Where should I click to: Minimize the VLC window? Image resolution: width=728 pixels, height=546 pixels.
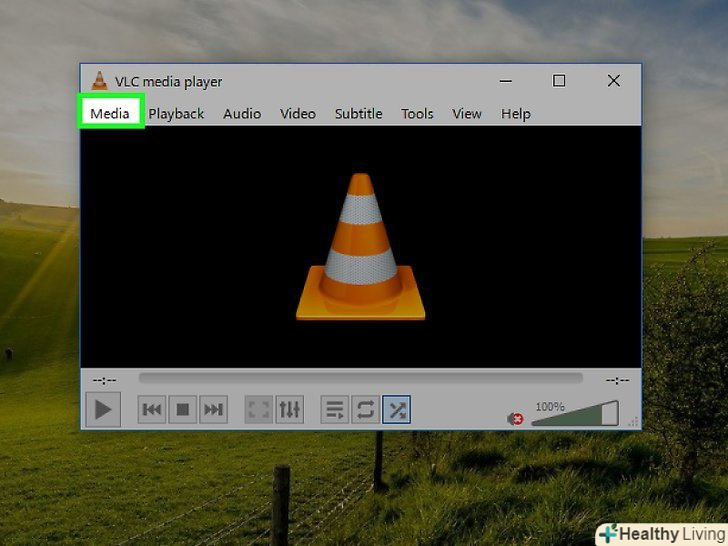tap(506, 81)
